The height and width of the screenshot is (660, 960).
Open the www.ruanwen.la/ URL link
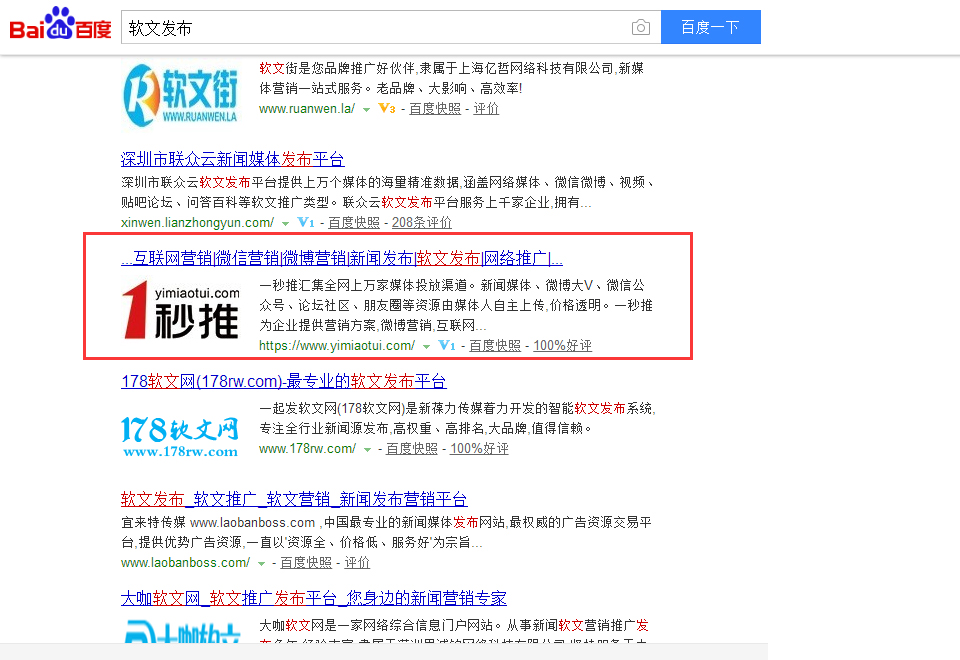(307, 108)
